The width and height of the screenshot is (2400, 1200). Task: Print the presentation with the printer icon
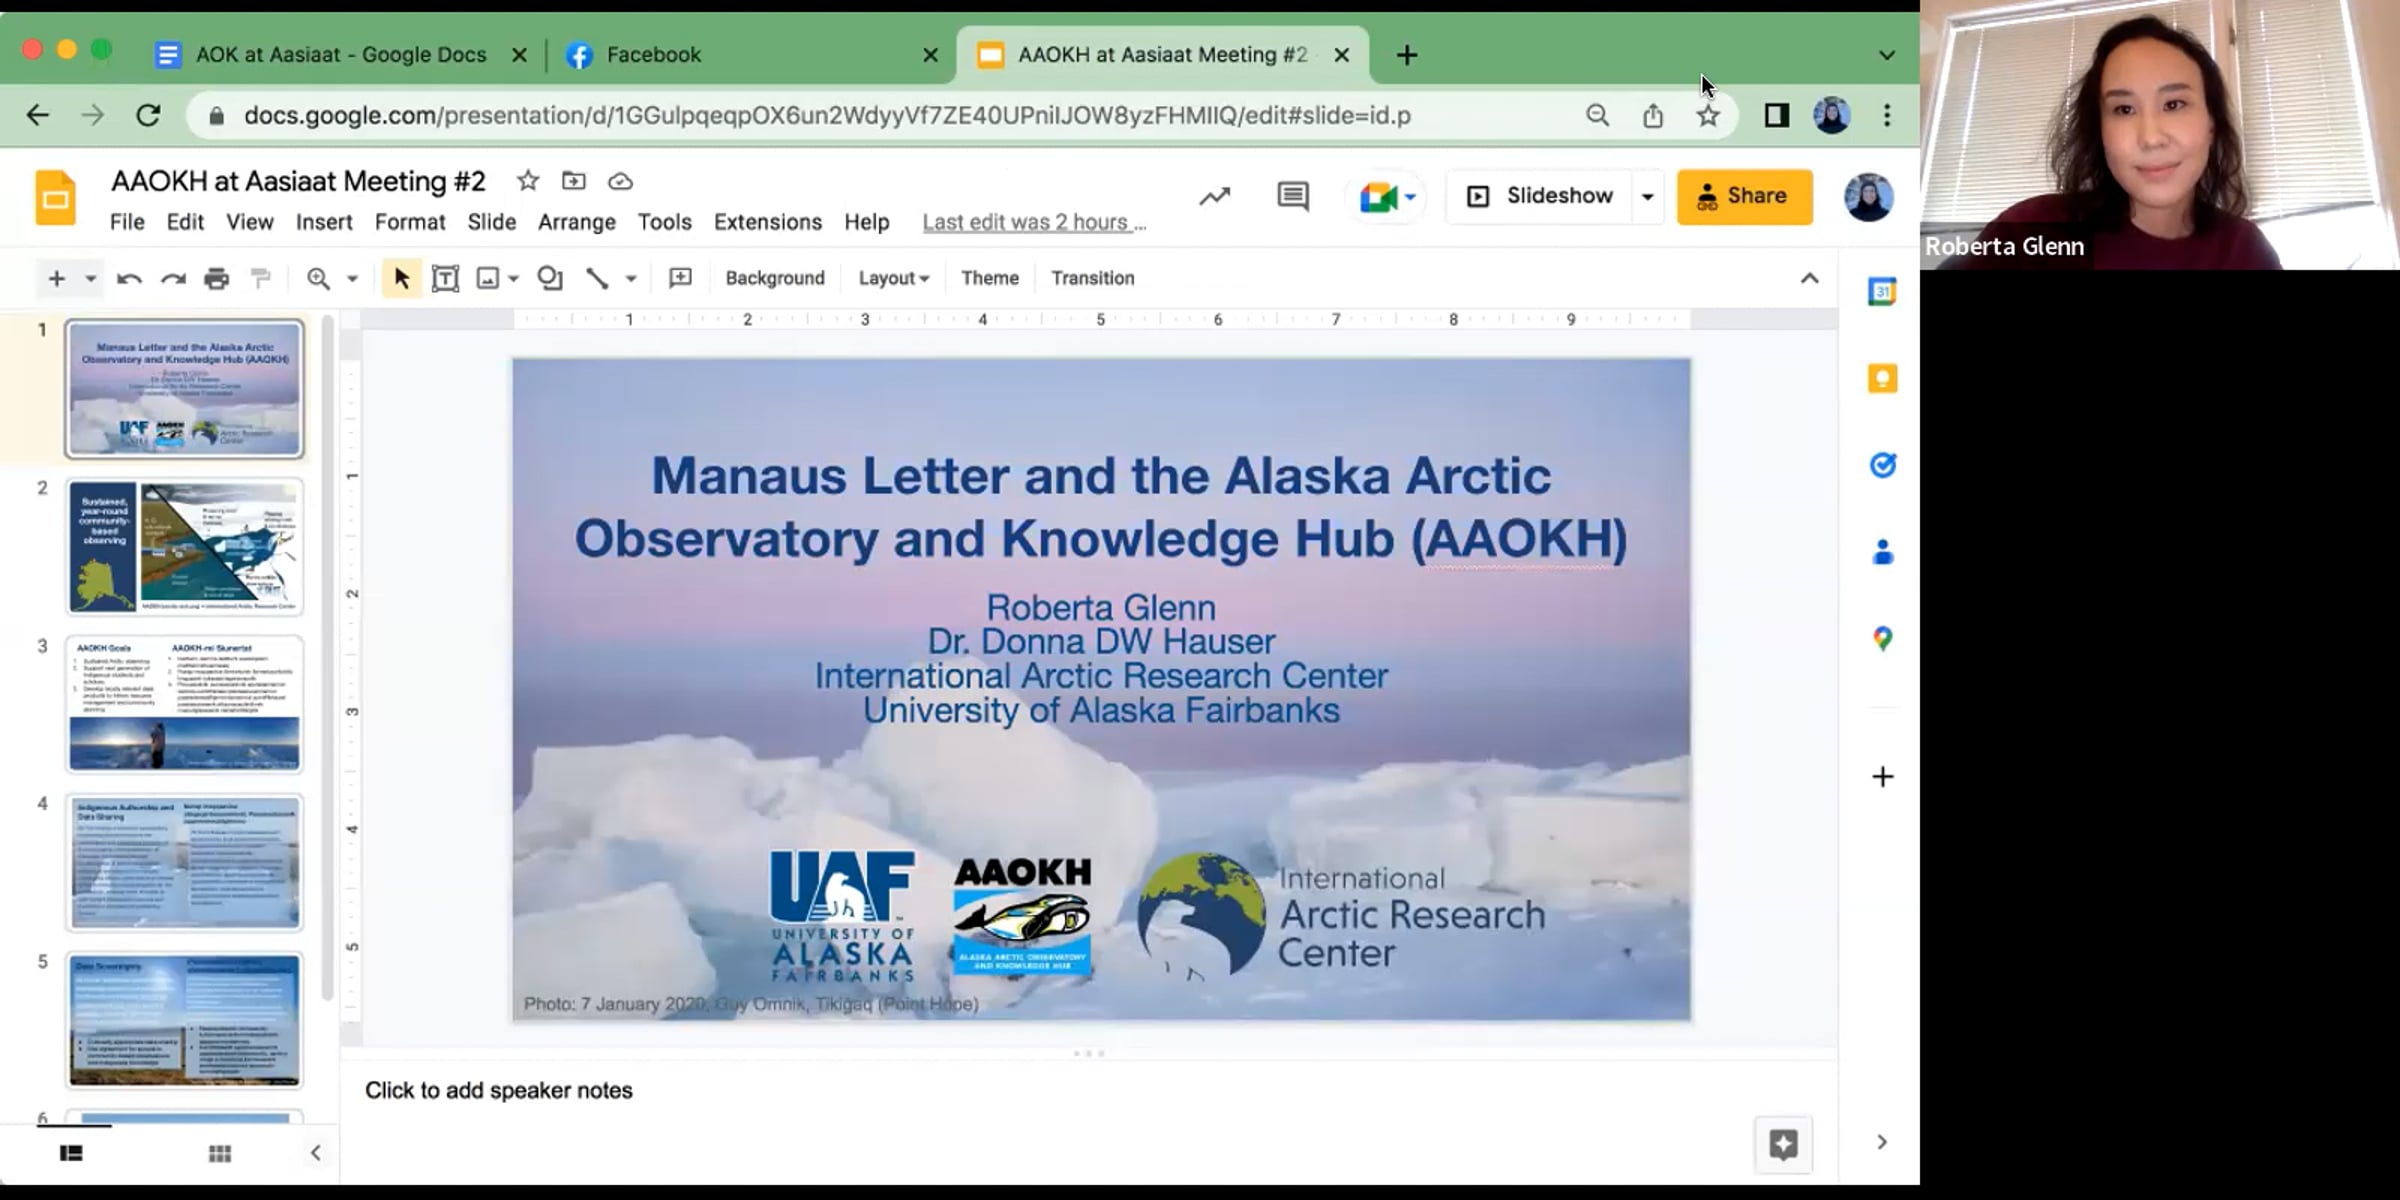(x=217, y=278)
